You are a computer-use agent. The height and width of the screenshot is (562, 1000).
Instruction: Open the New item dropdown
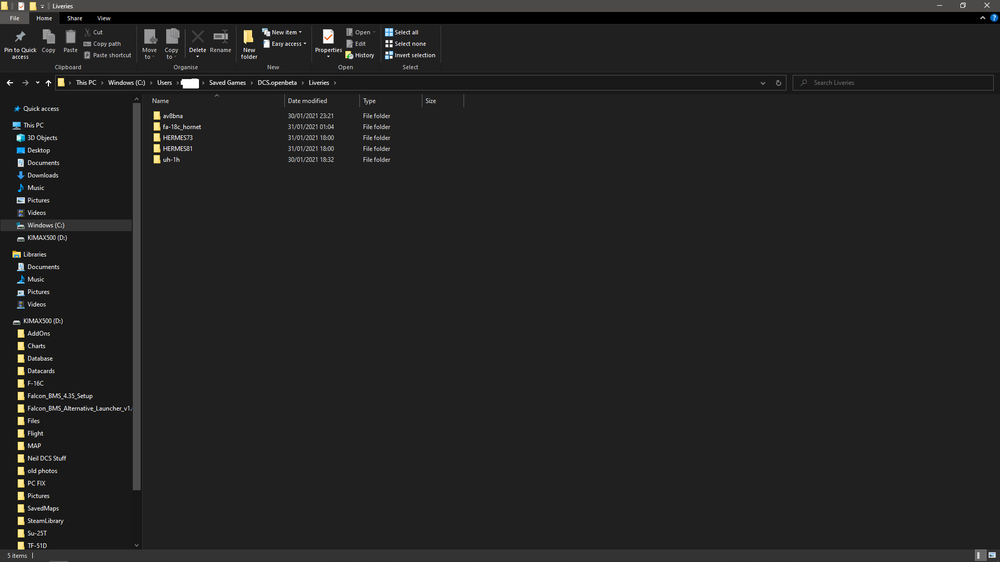point(282,32)
